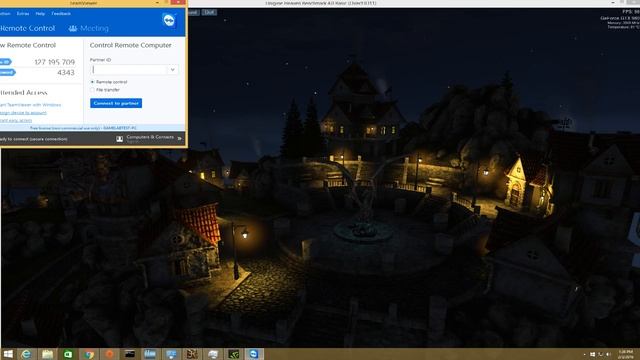
Task: Click the Ready to connect status text
Action: click(34, 139)
